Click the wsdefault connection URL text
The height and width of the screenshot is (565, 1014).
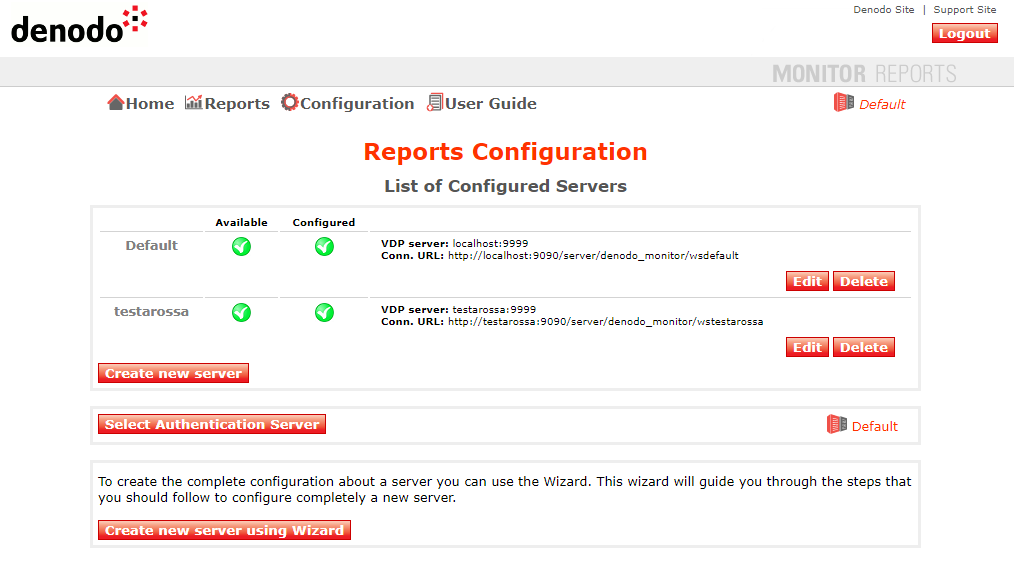[x=559, y=256]
